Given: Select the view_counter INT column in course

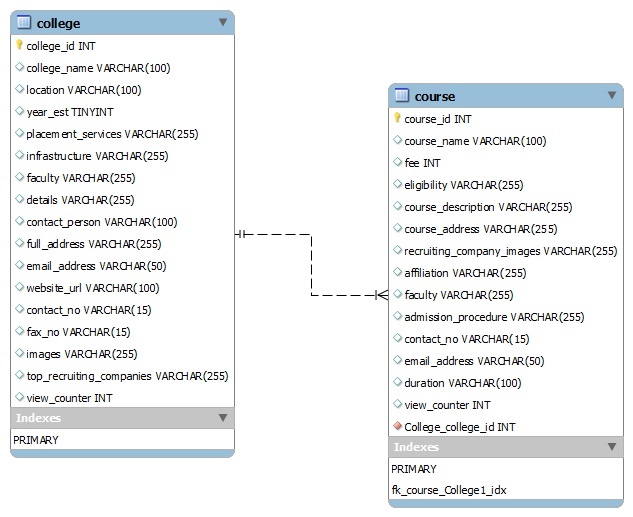Looking at the screenshot, I should coord(448,405).
